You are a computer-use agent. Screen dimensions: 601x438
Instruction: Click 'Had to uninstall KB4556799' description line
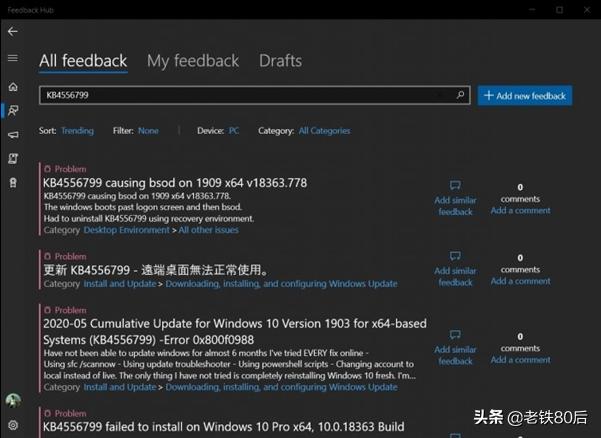[149, 218]
